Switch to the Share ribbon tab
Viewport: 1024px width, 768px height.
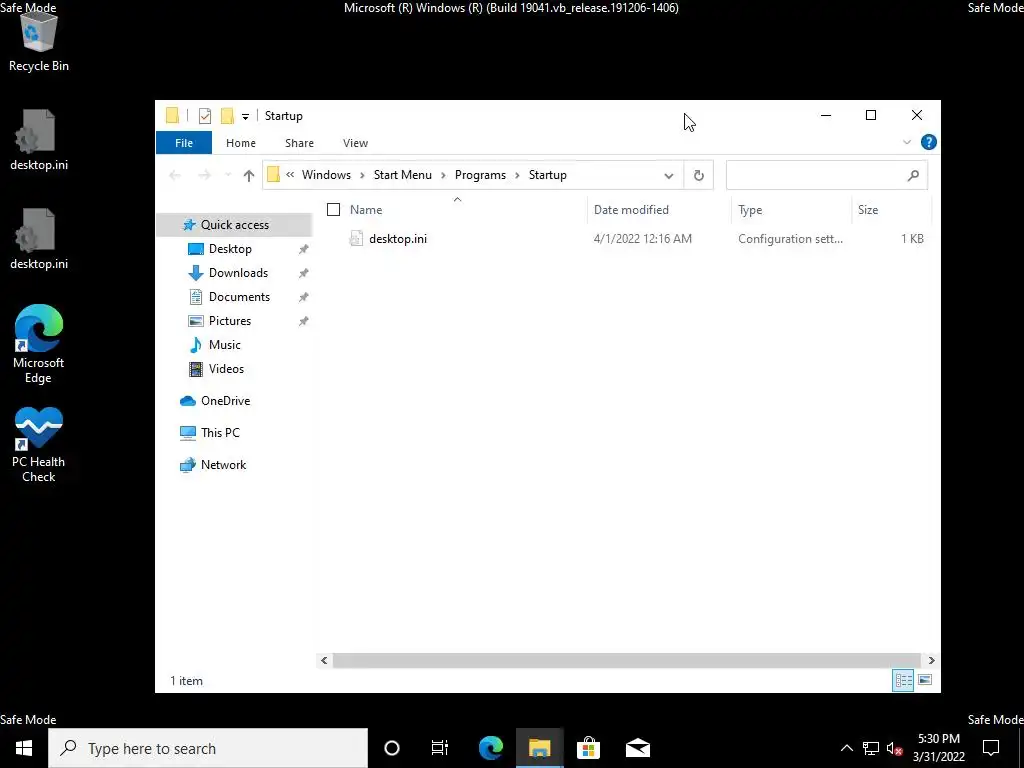[x=299, y=143]
